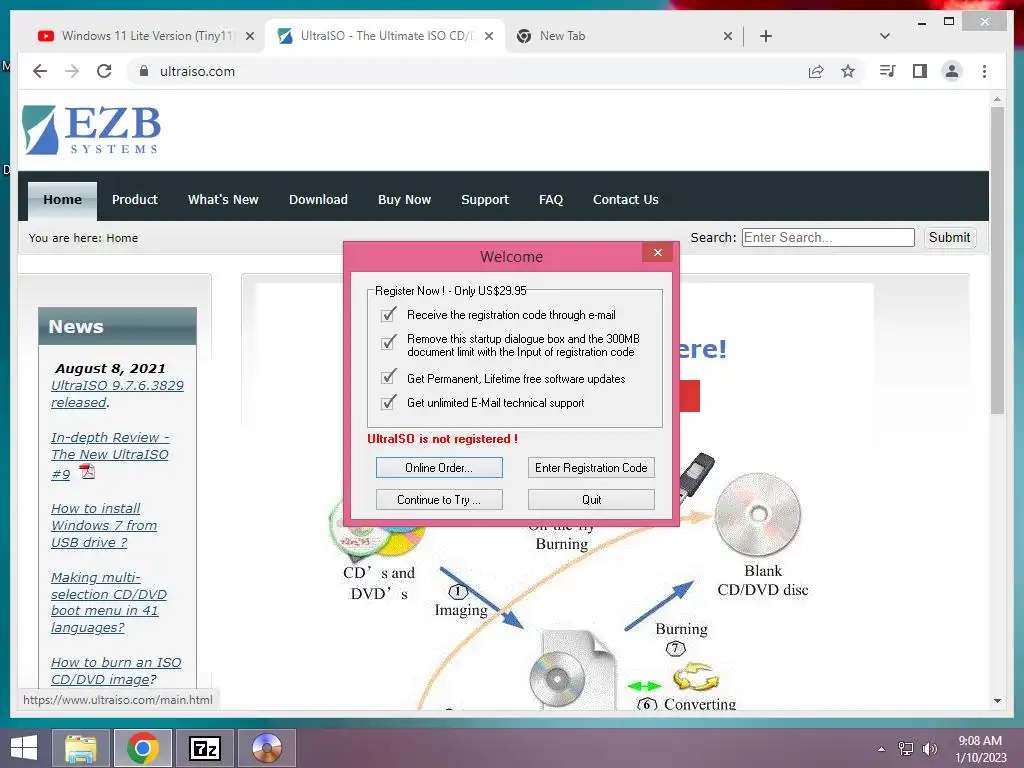Open the network icon in system tray
Screen dimensions: 1024x768
point(905,749)
